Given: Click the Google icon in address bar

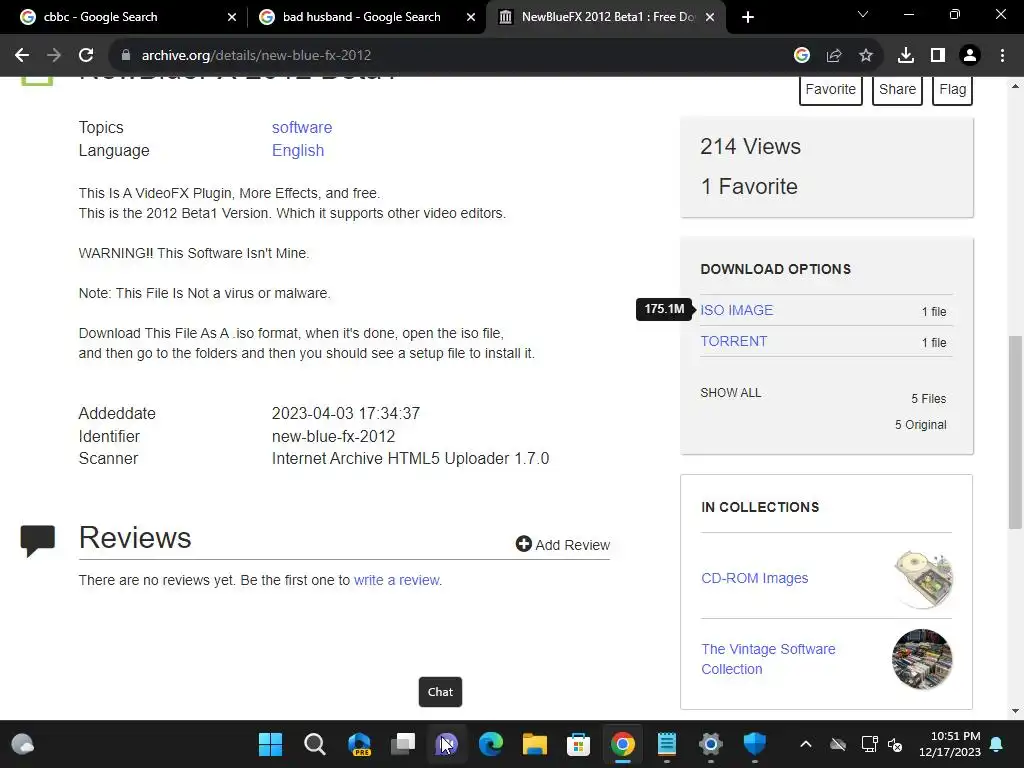Looking at the screenshot, I should coord(801,56).
